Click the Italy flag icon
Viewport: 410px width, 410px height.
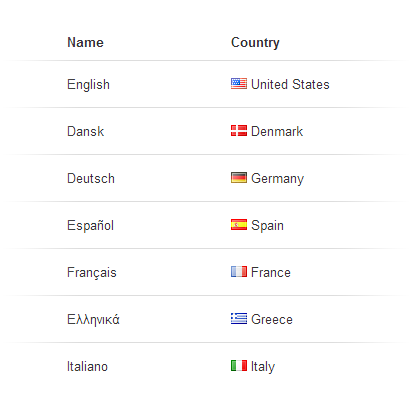(x=239, y=366)
